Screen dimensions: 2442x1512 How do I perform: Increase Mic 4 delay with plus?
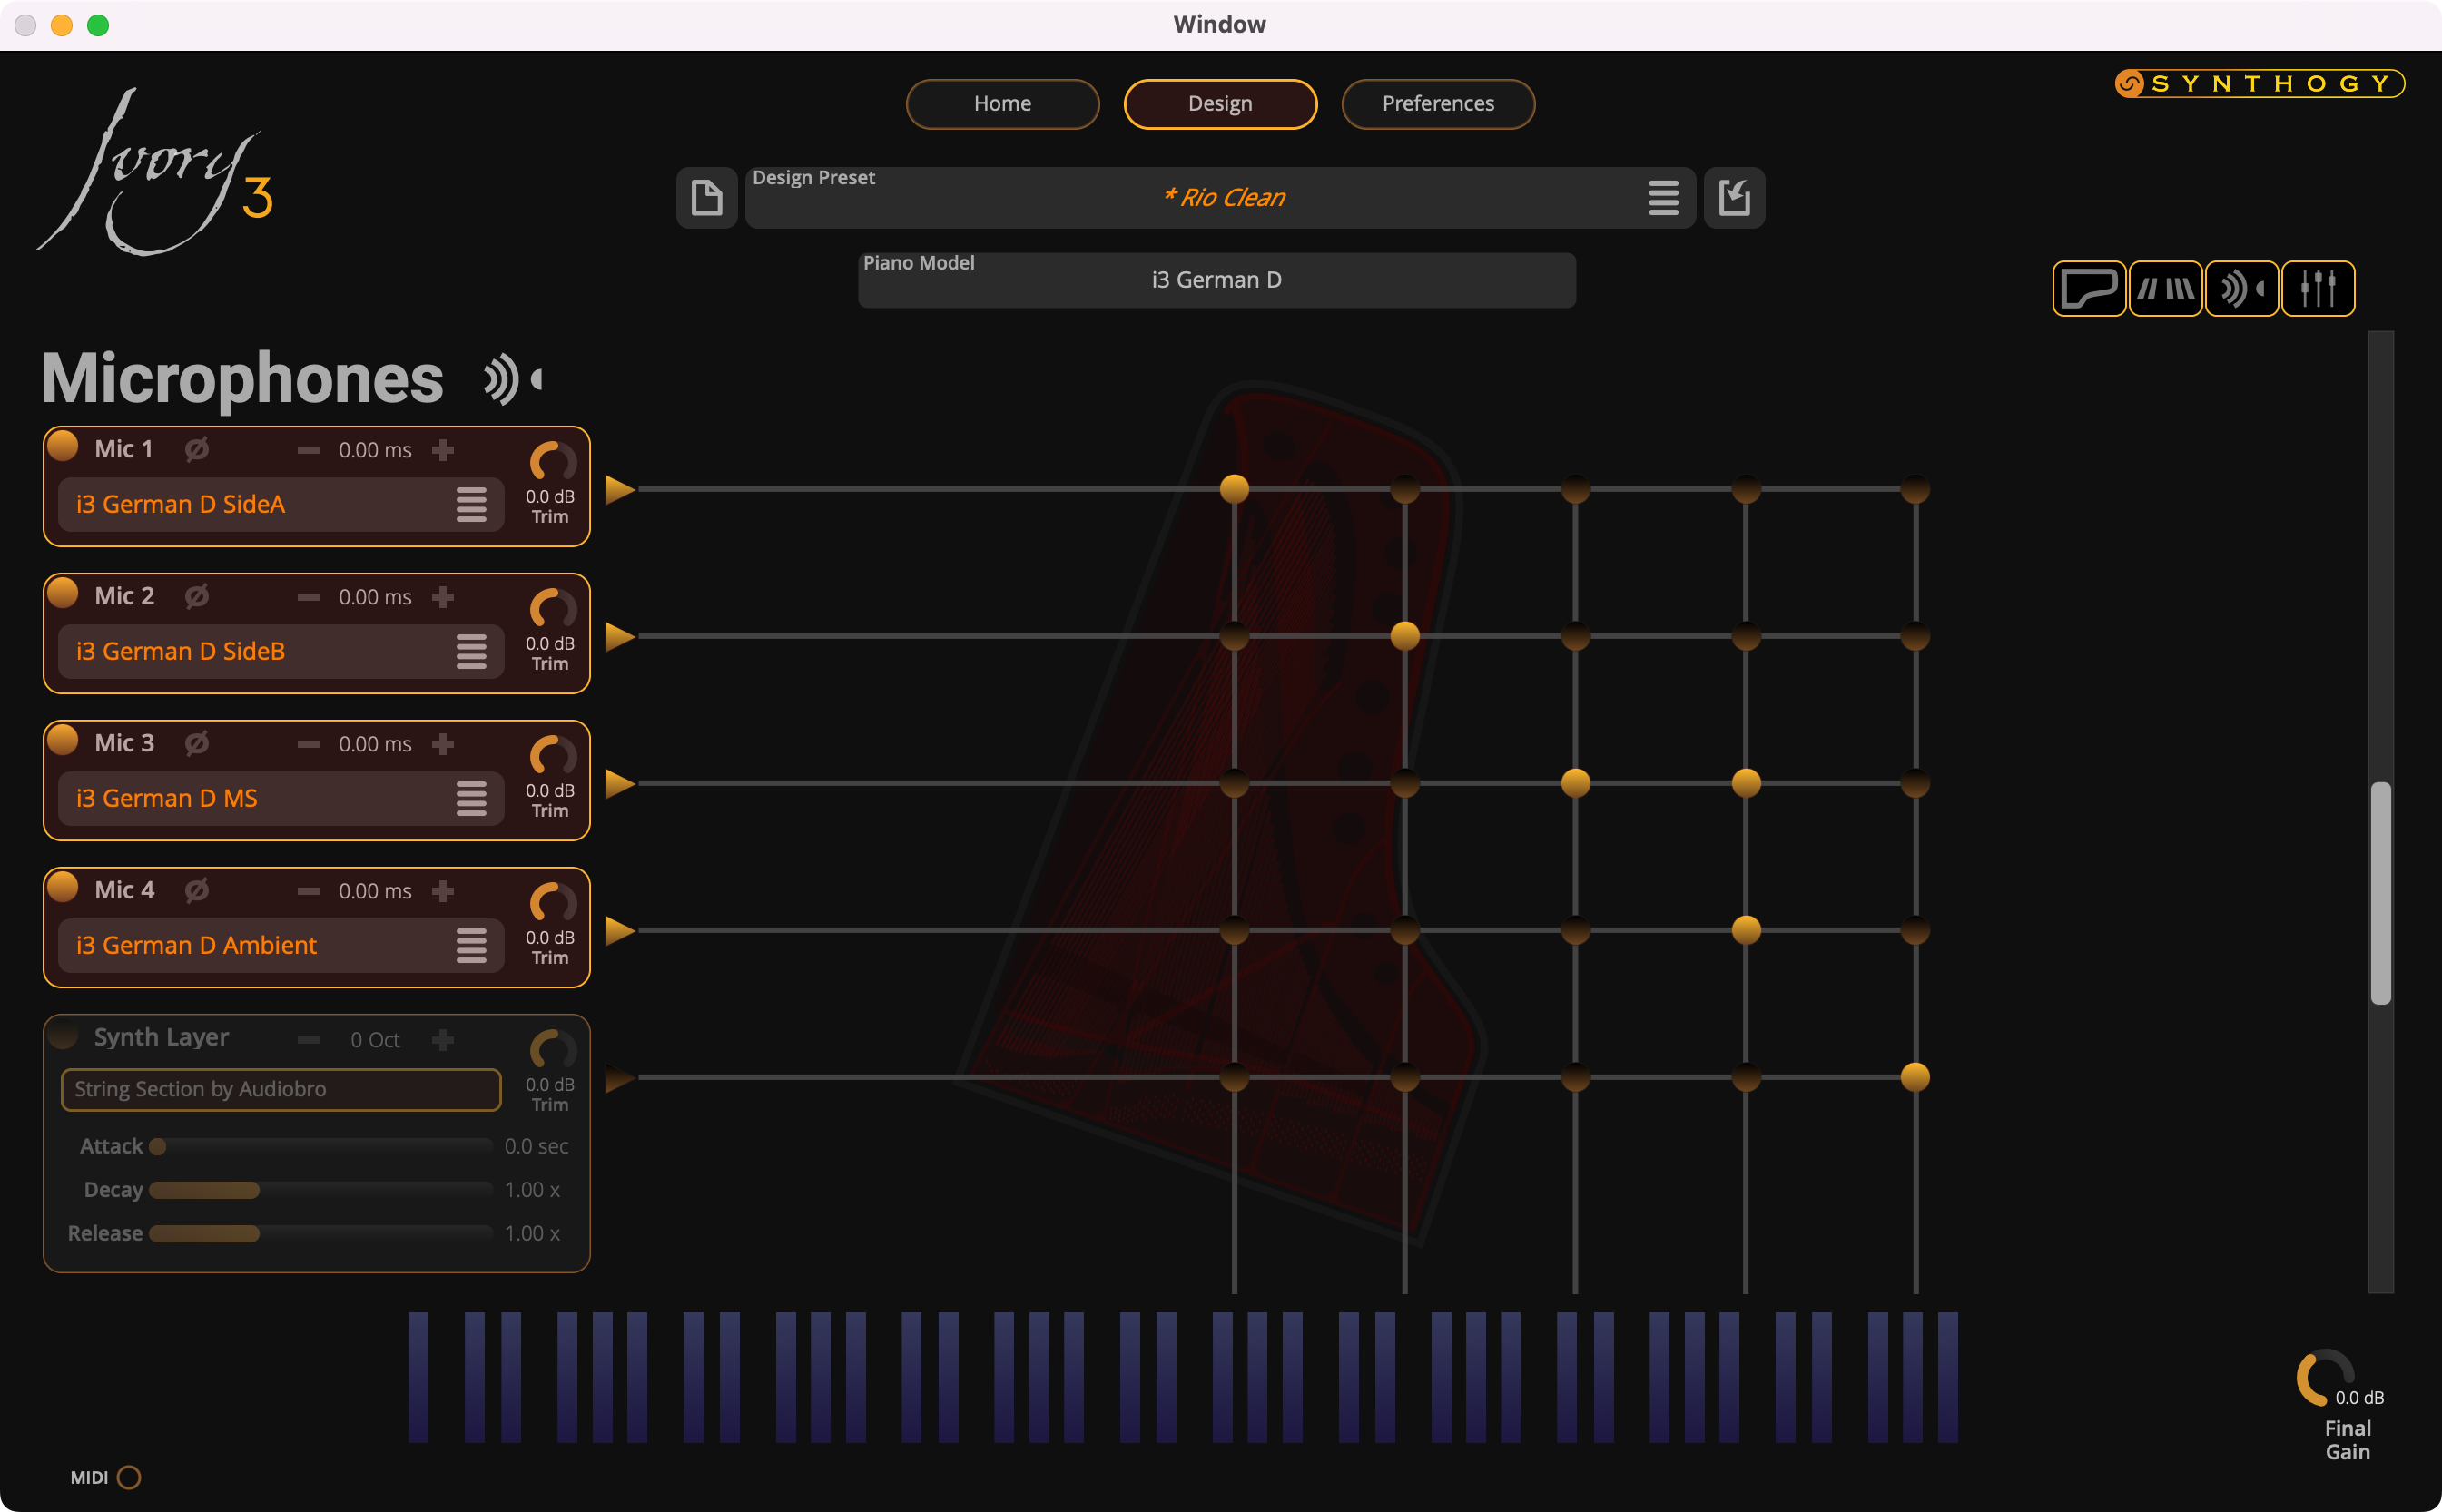443,891
